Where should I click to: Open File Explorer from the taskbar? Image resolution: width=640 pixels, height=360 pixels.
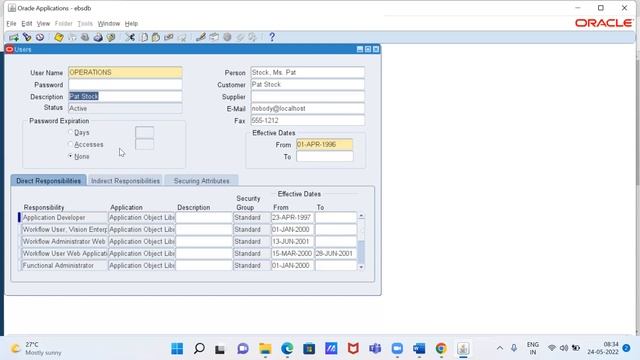pos(265,349)
